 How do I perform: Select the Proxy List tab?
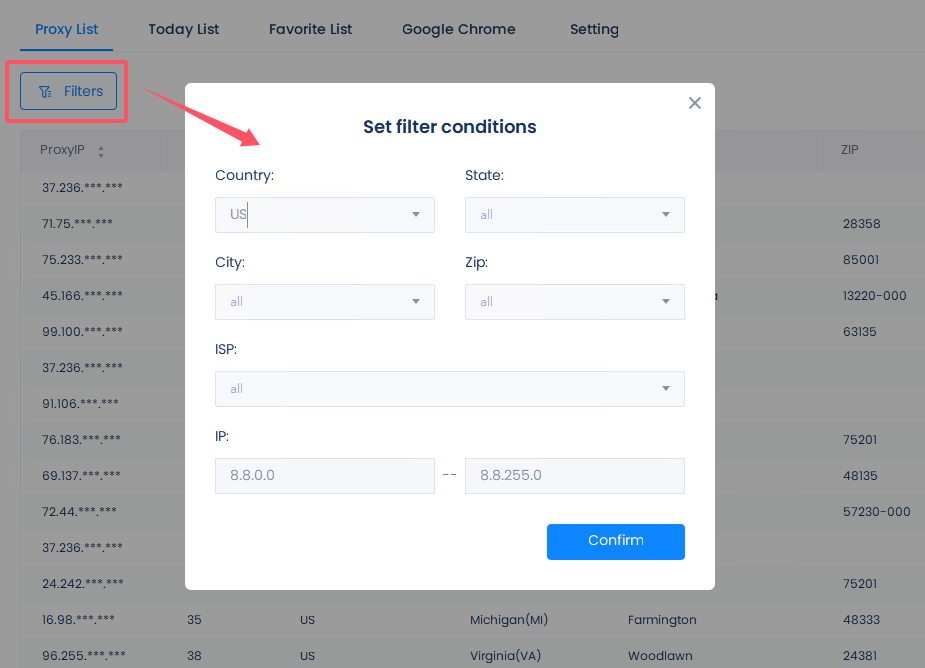[x=67, y=29]
